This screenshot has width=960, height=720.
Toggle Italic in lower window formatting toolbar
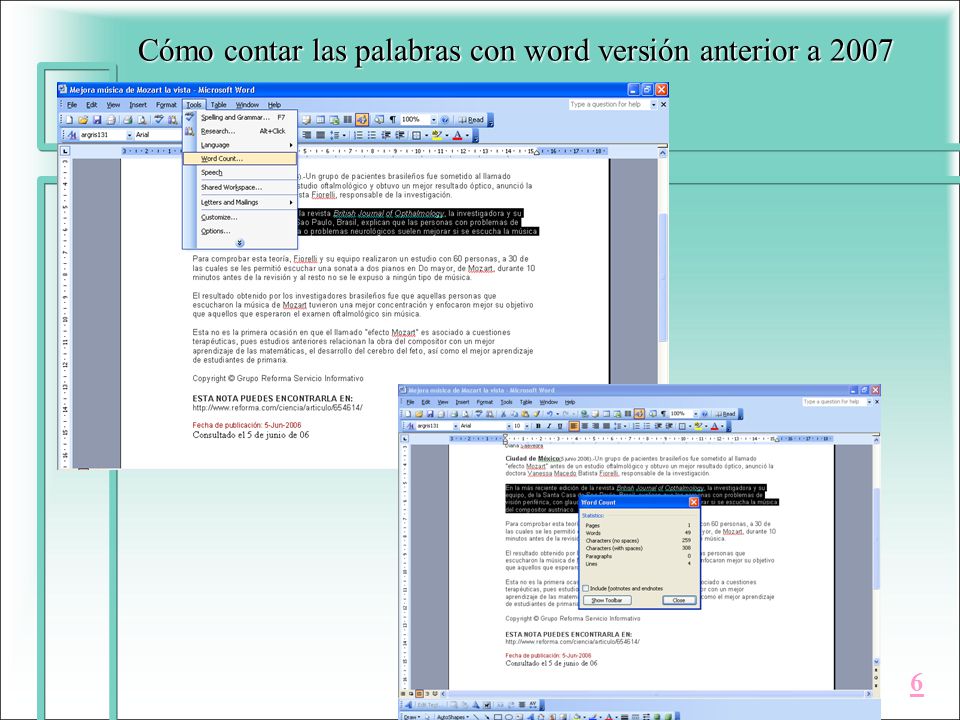pos(549,426)
